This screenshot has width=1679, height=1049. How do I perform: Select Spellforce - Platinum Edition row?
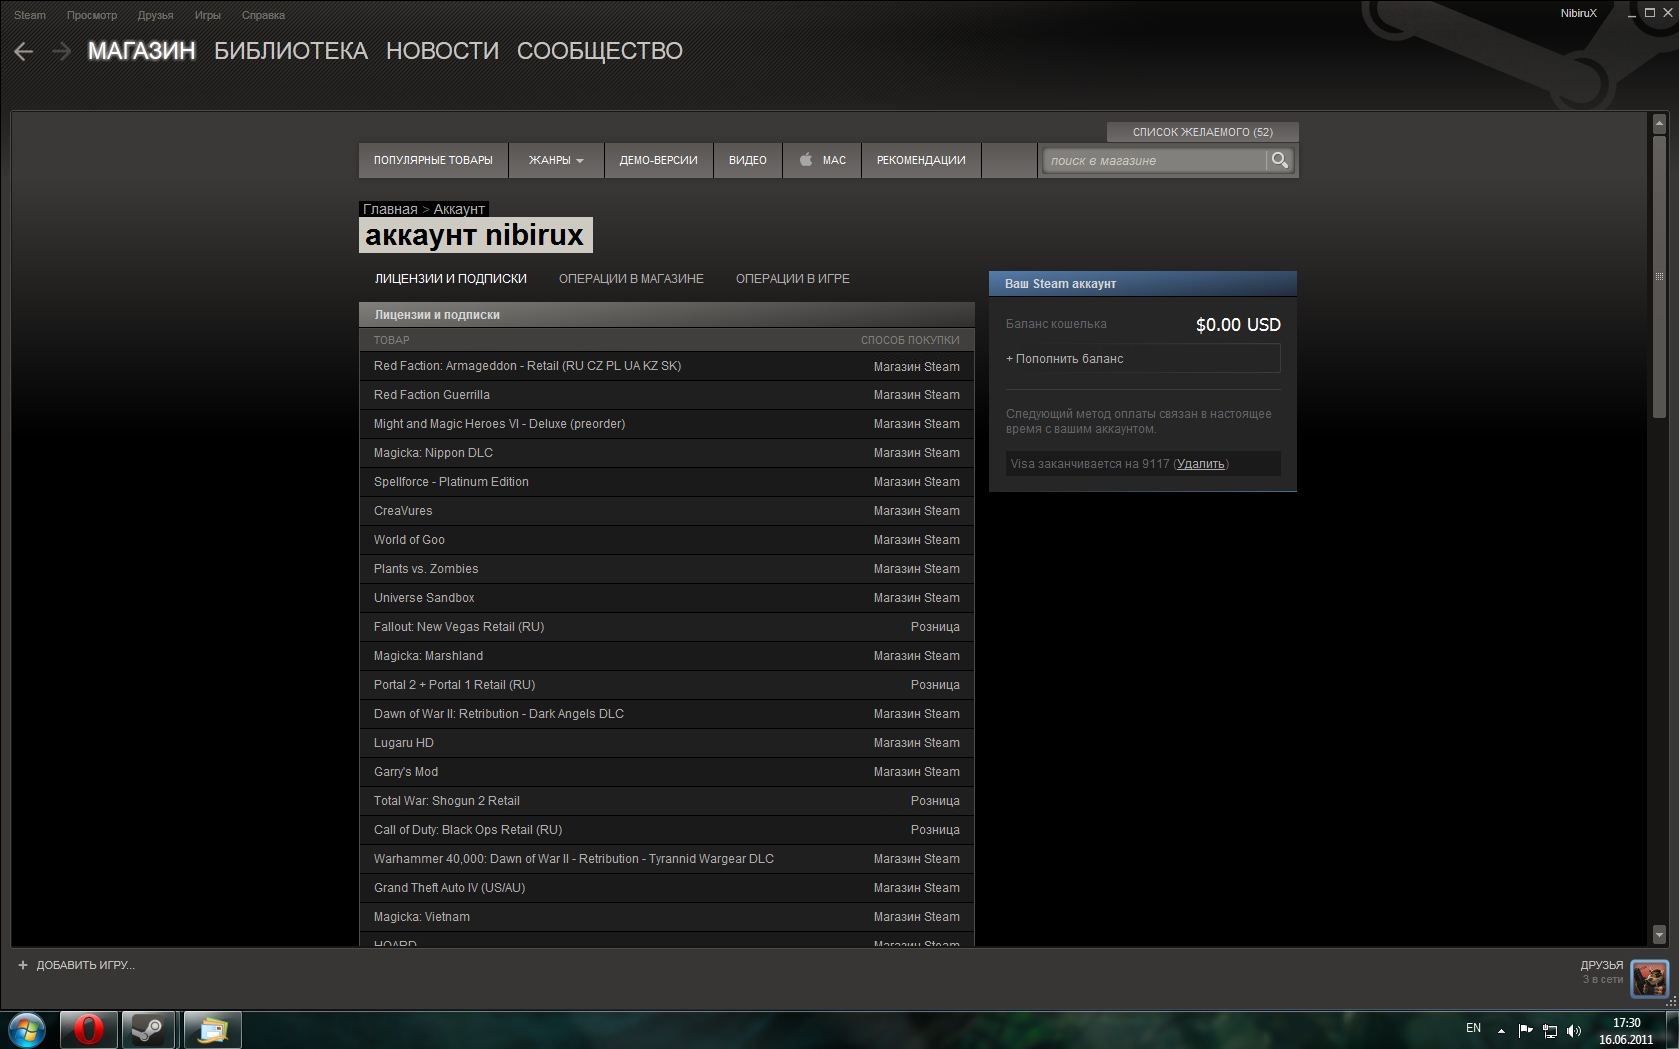[x=667, y=482]
